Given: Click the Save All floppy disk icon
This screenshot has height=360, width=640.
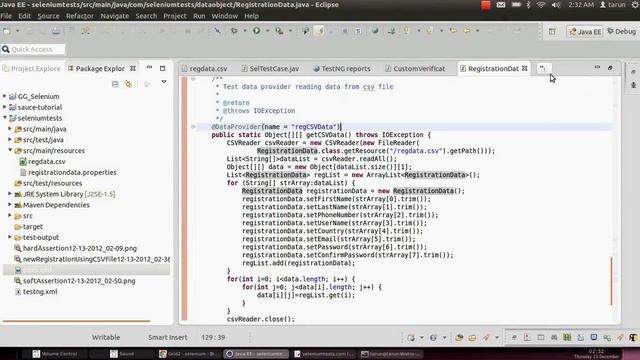Looking at the screenshot, I should [56, 31].
